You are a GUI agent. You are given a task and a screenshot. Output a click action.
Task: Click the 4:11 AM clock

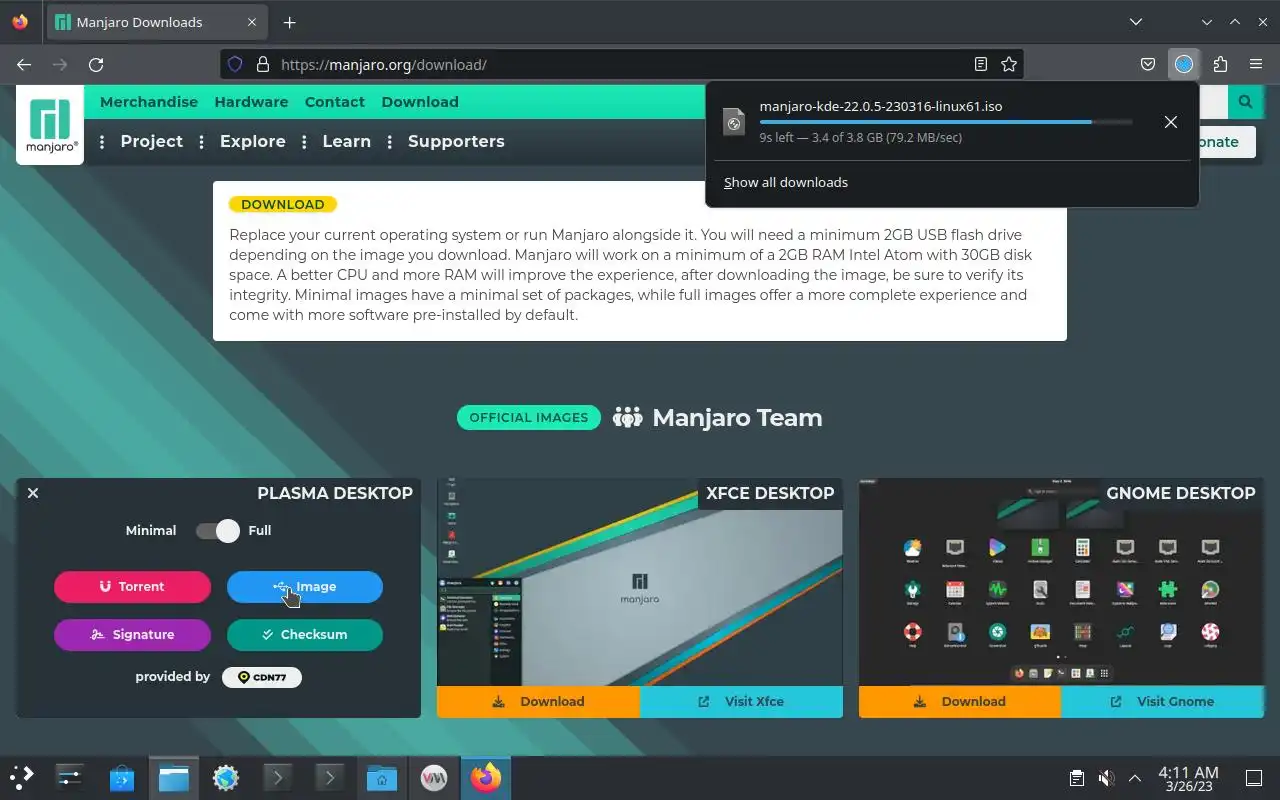point(1188,772)
